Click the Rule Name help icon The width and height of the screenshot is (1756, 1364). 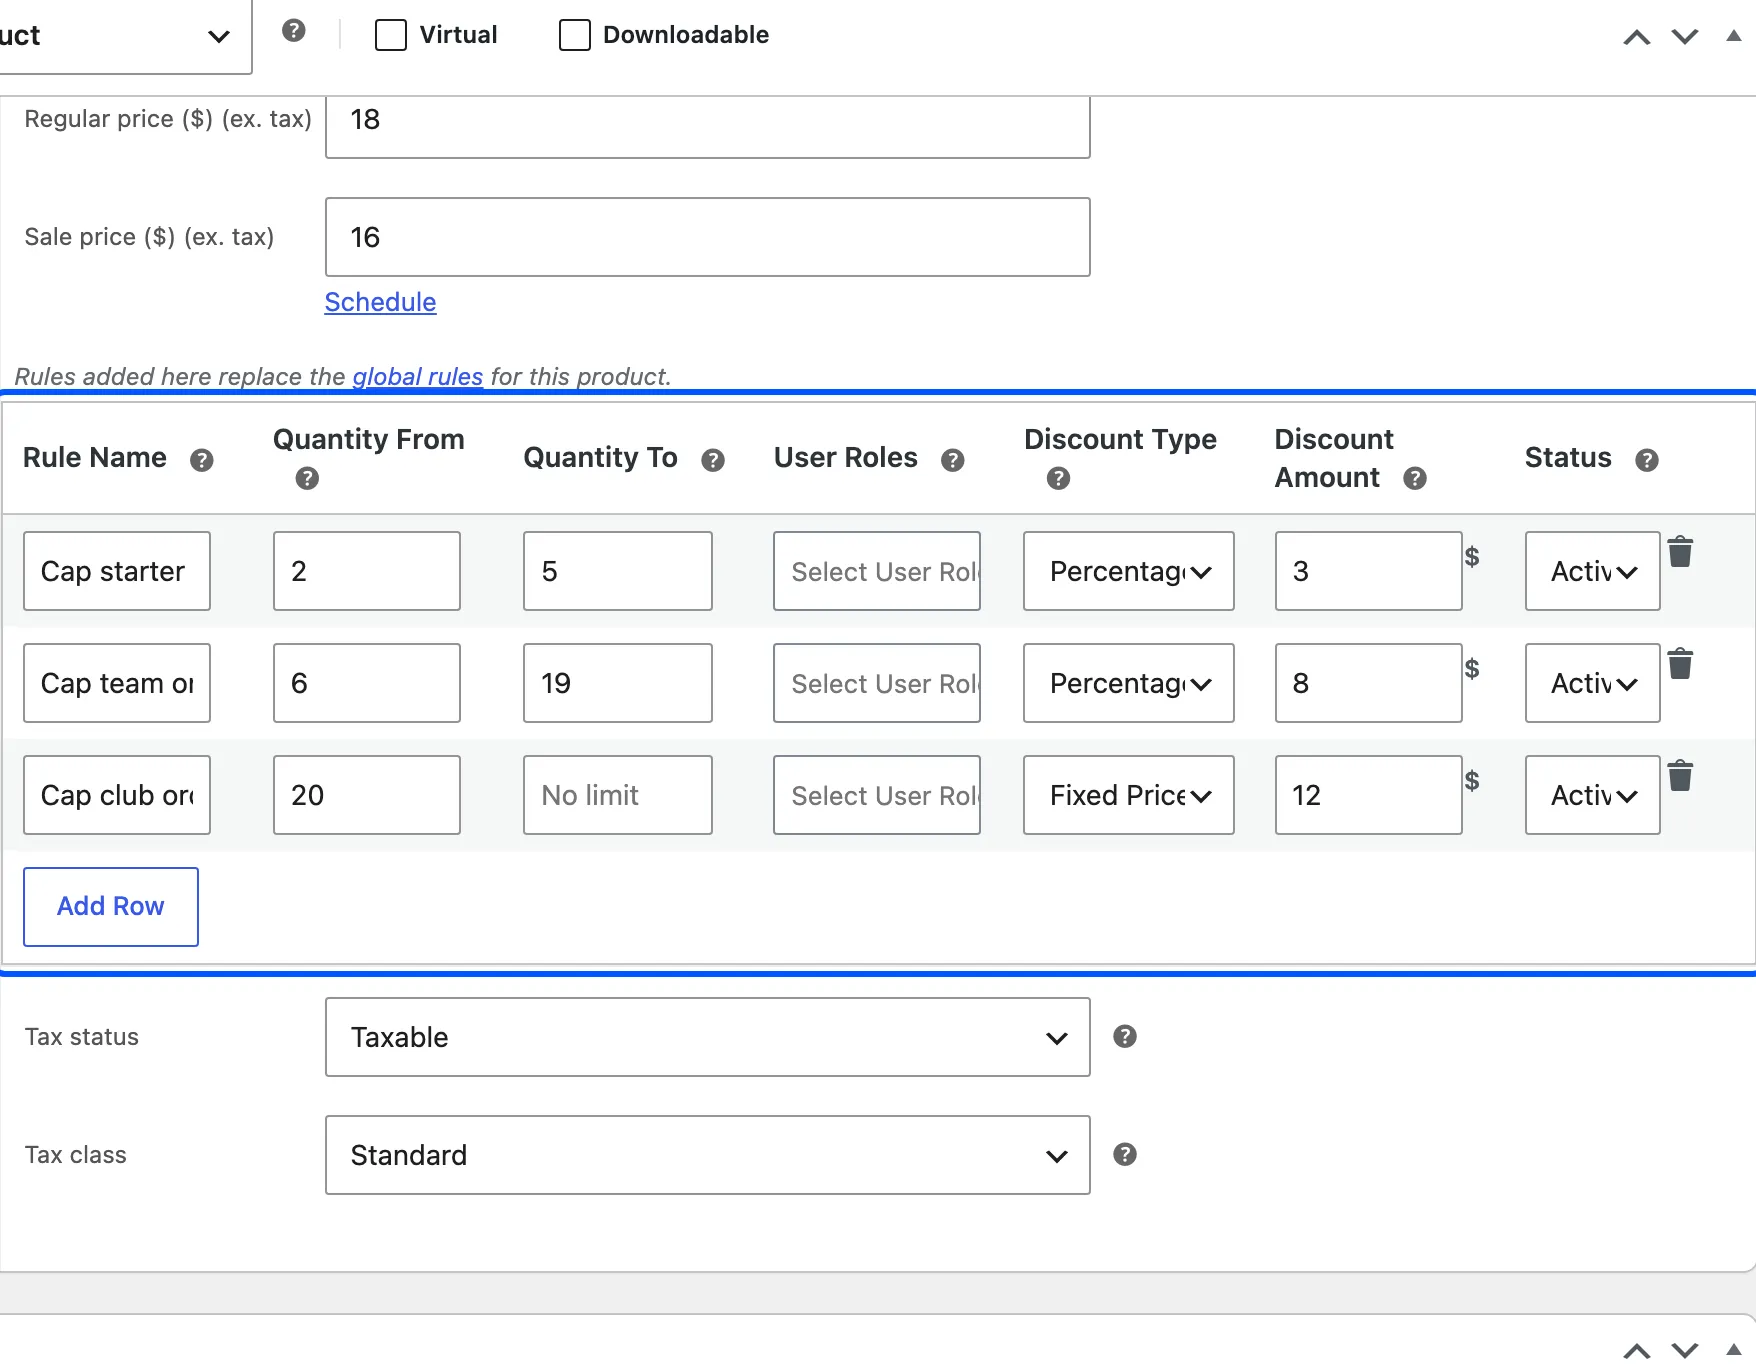tap(202, 460)
